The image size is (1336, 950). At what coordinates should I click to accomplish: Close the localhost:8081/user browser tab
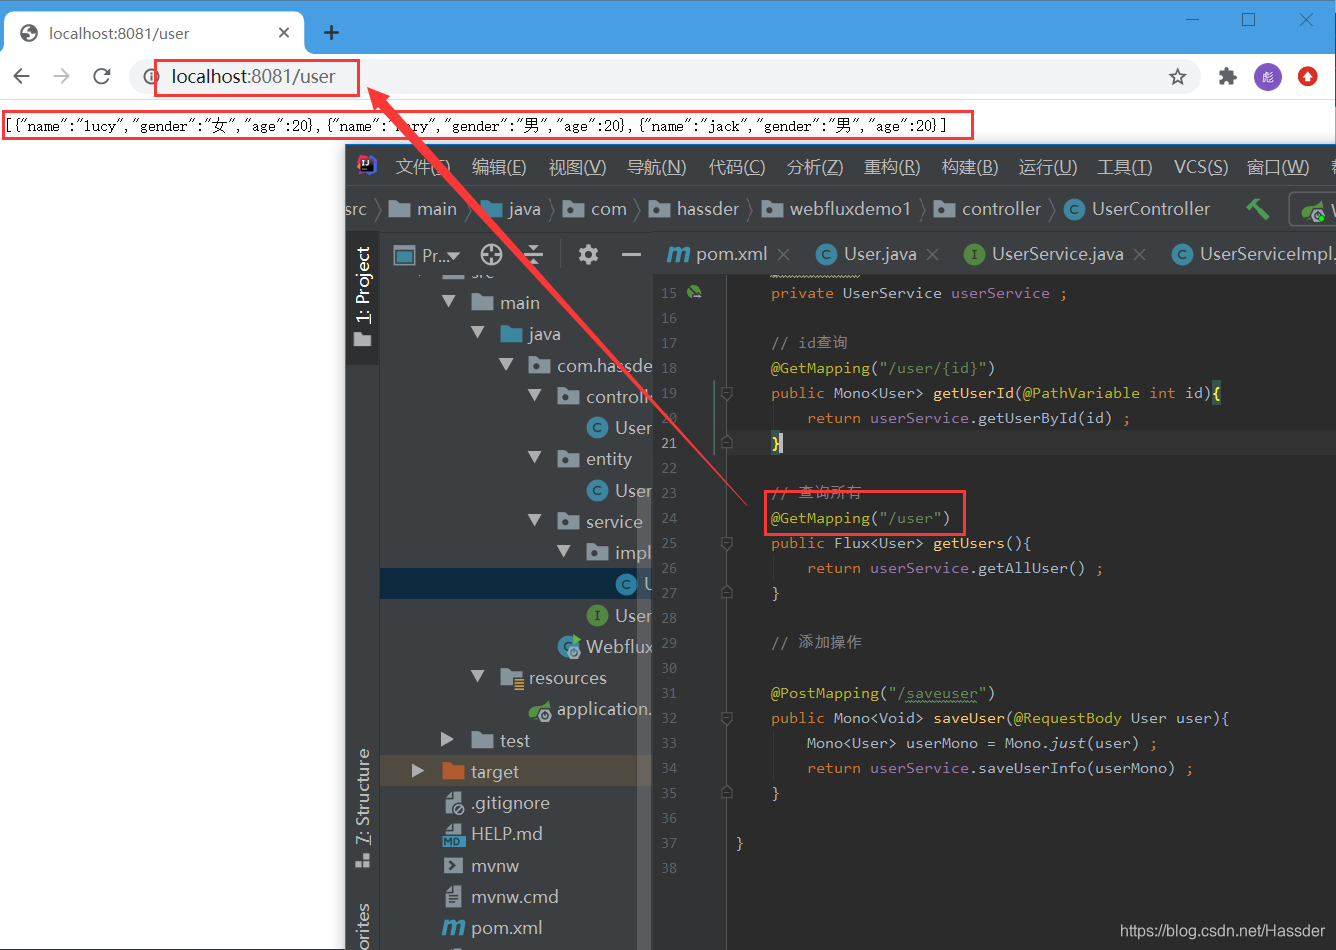click(x=284, y=33)
